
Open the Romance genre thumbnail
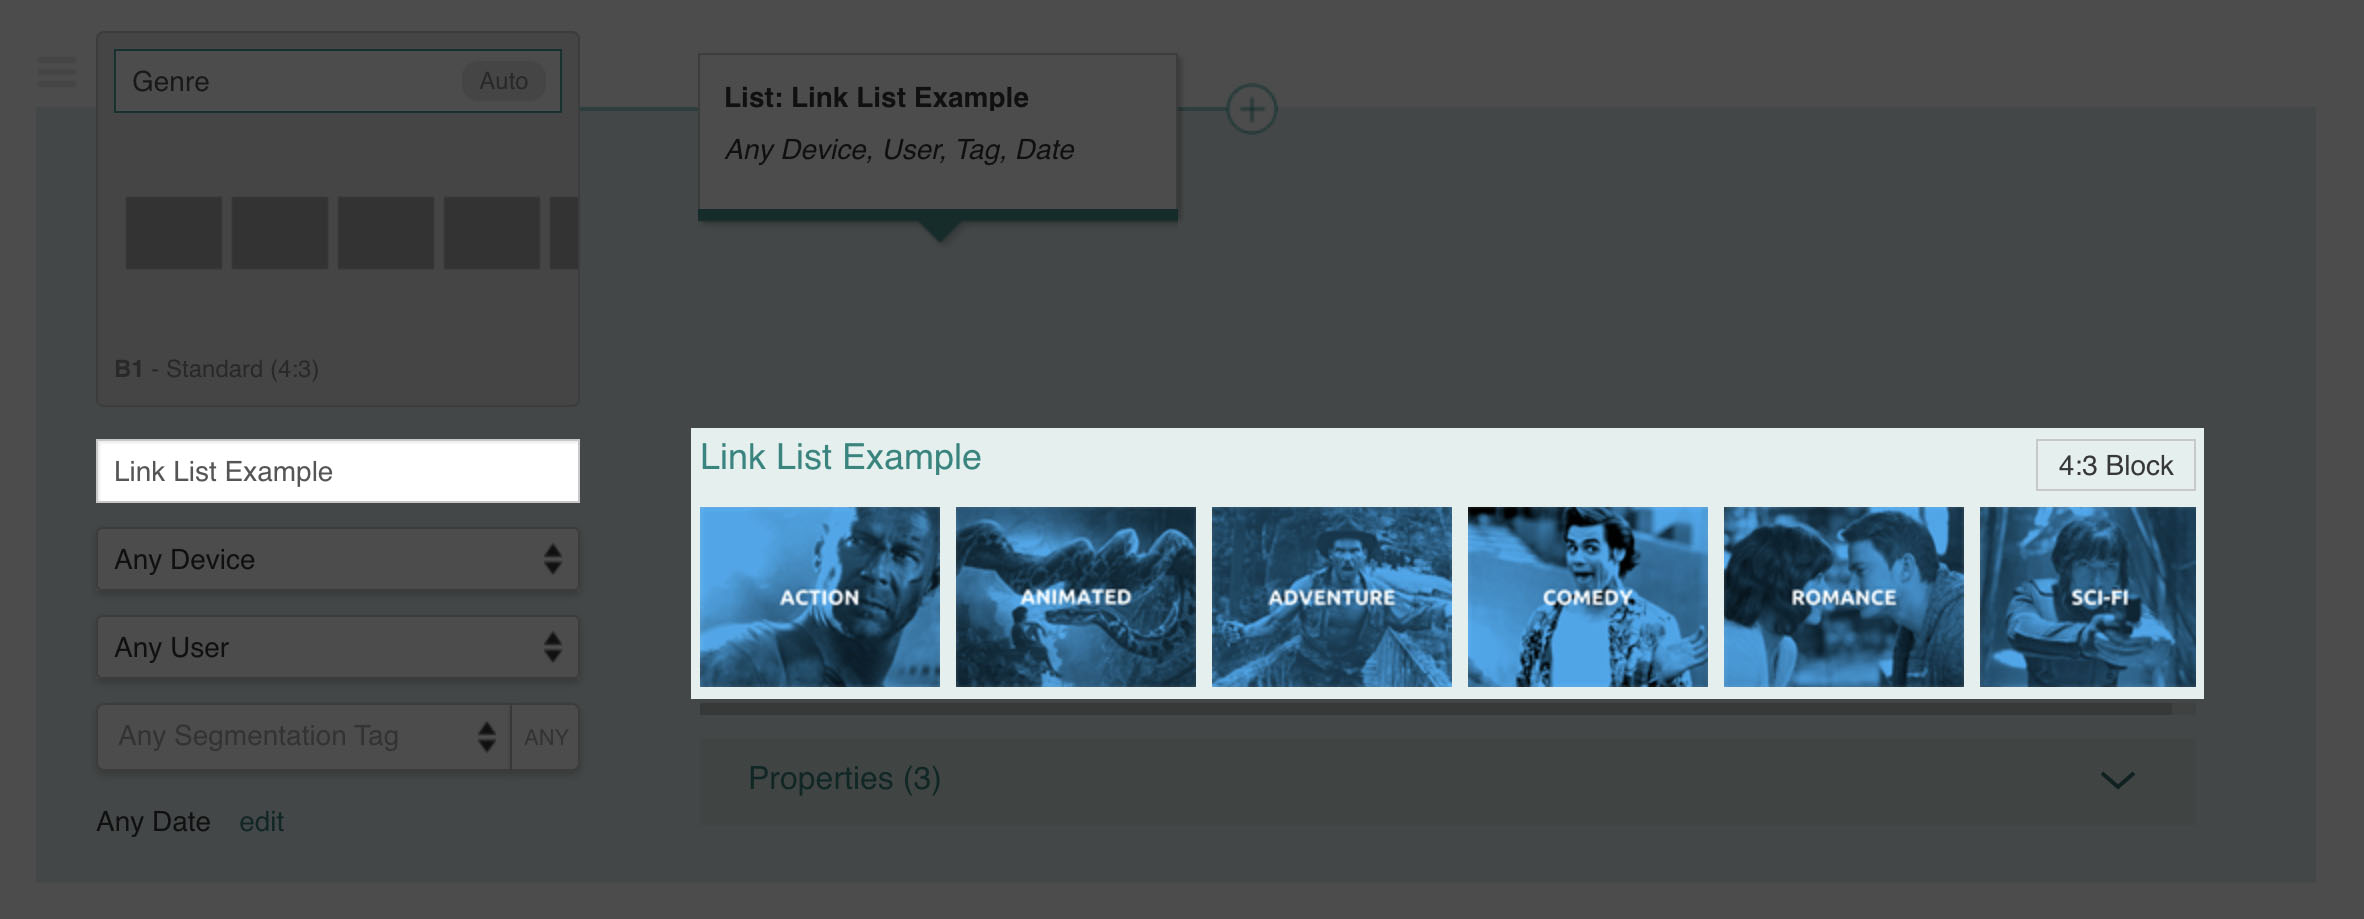tap(1844, 597)
